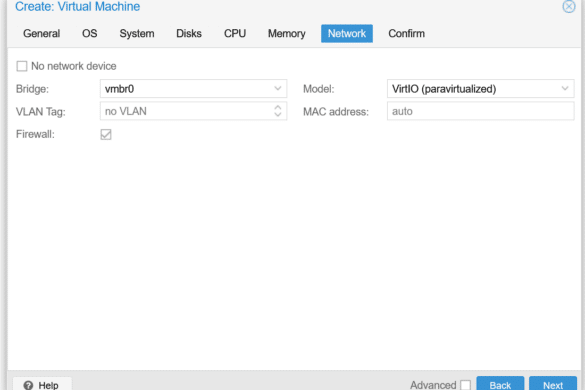Open the Bridge dropdown arrow

[x=278, y=88]
